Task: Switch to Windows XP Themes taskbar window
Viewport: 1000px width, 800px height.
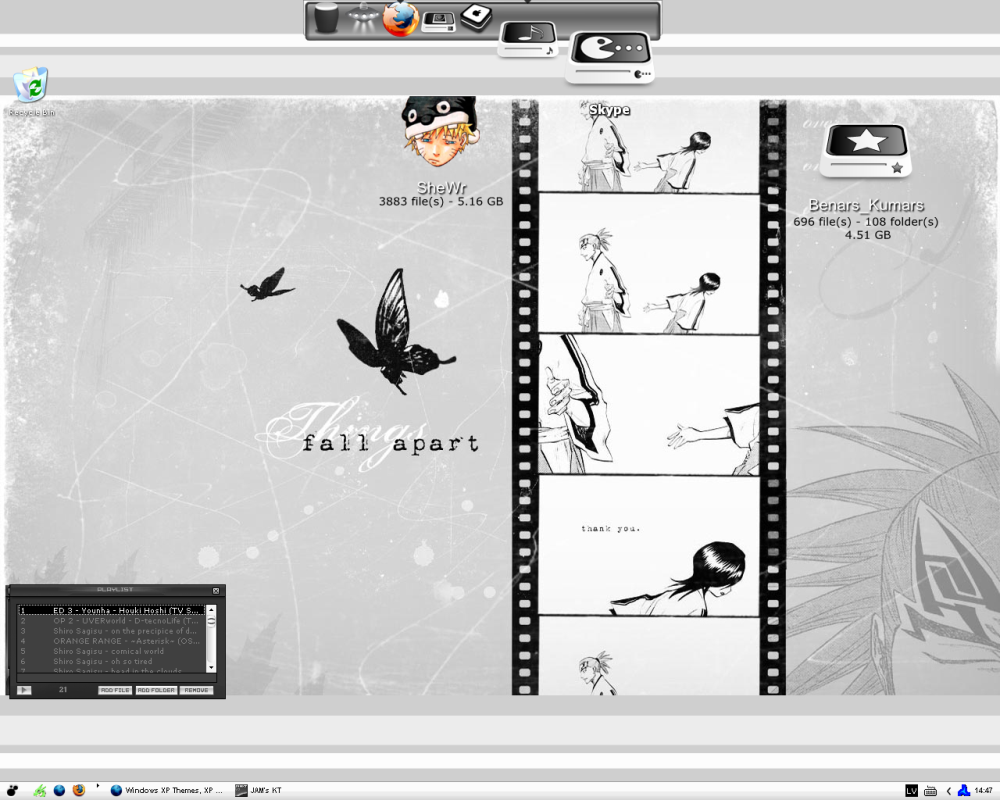Action: click(166, 790)
